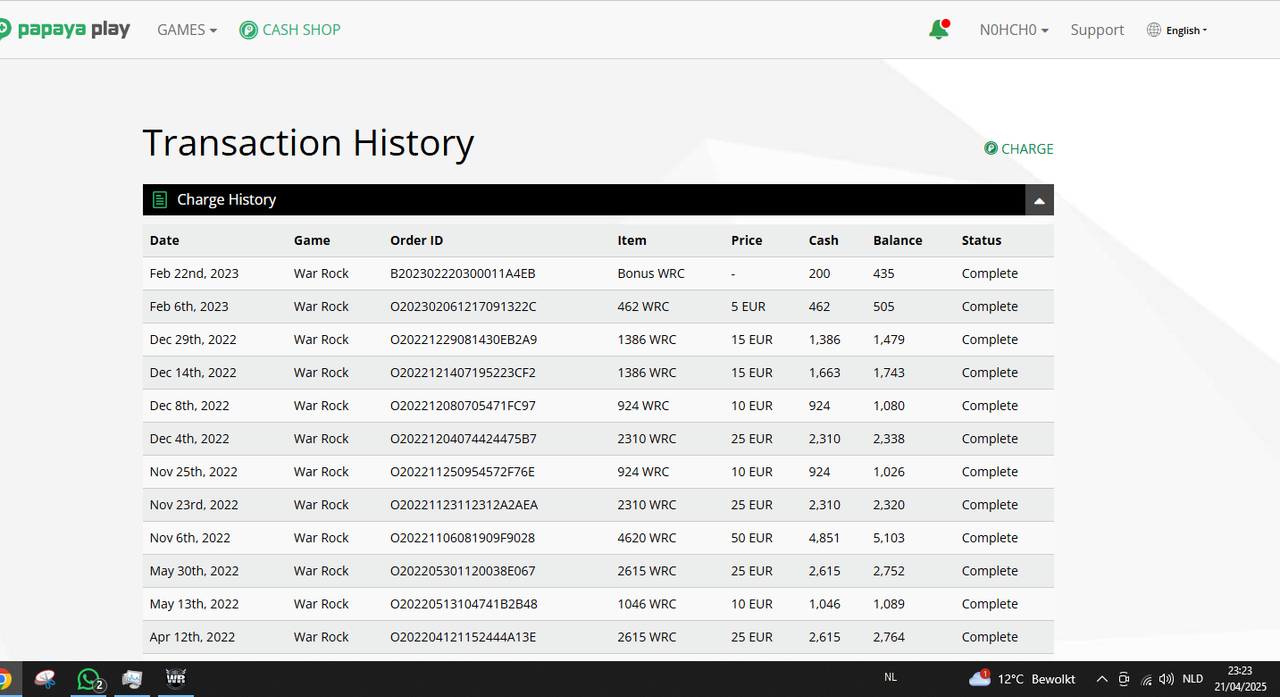Open the Snipping Tool taskbar icon
Image resolution: width=1280 pixels, height=697 pixels.
[x=45, y=679]
